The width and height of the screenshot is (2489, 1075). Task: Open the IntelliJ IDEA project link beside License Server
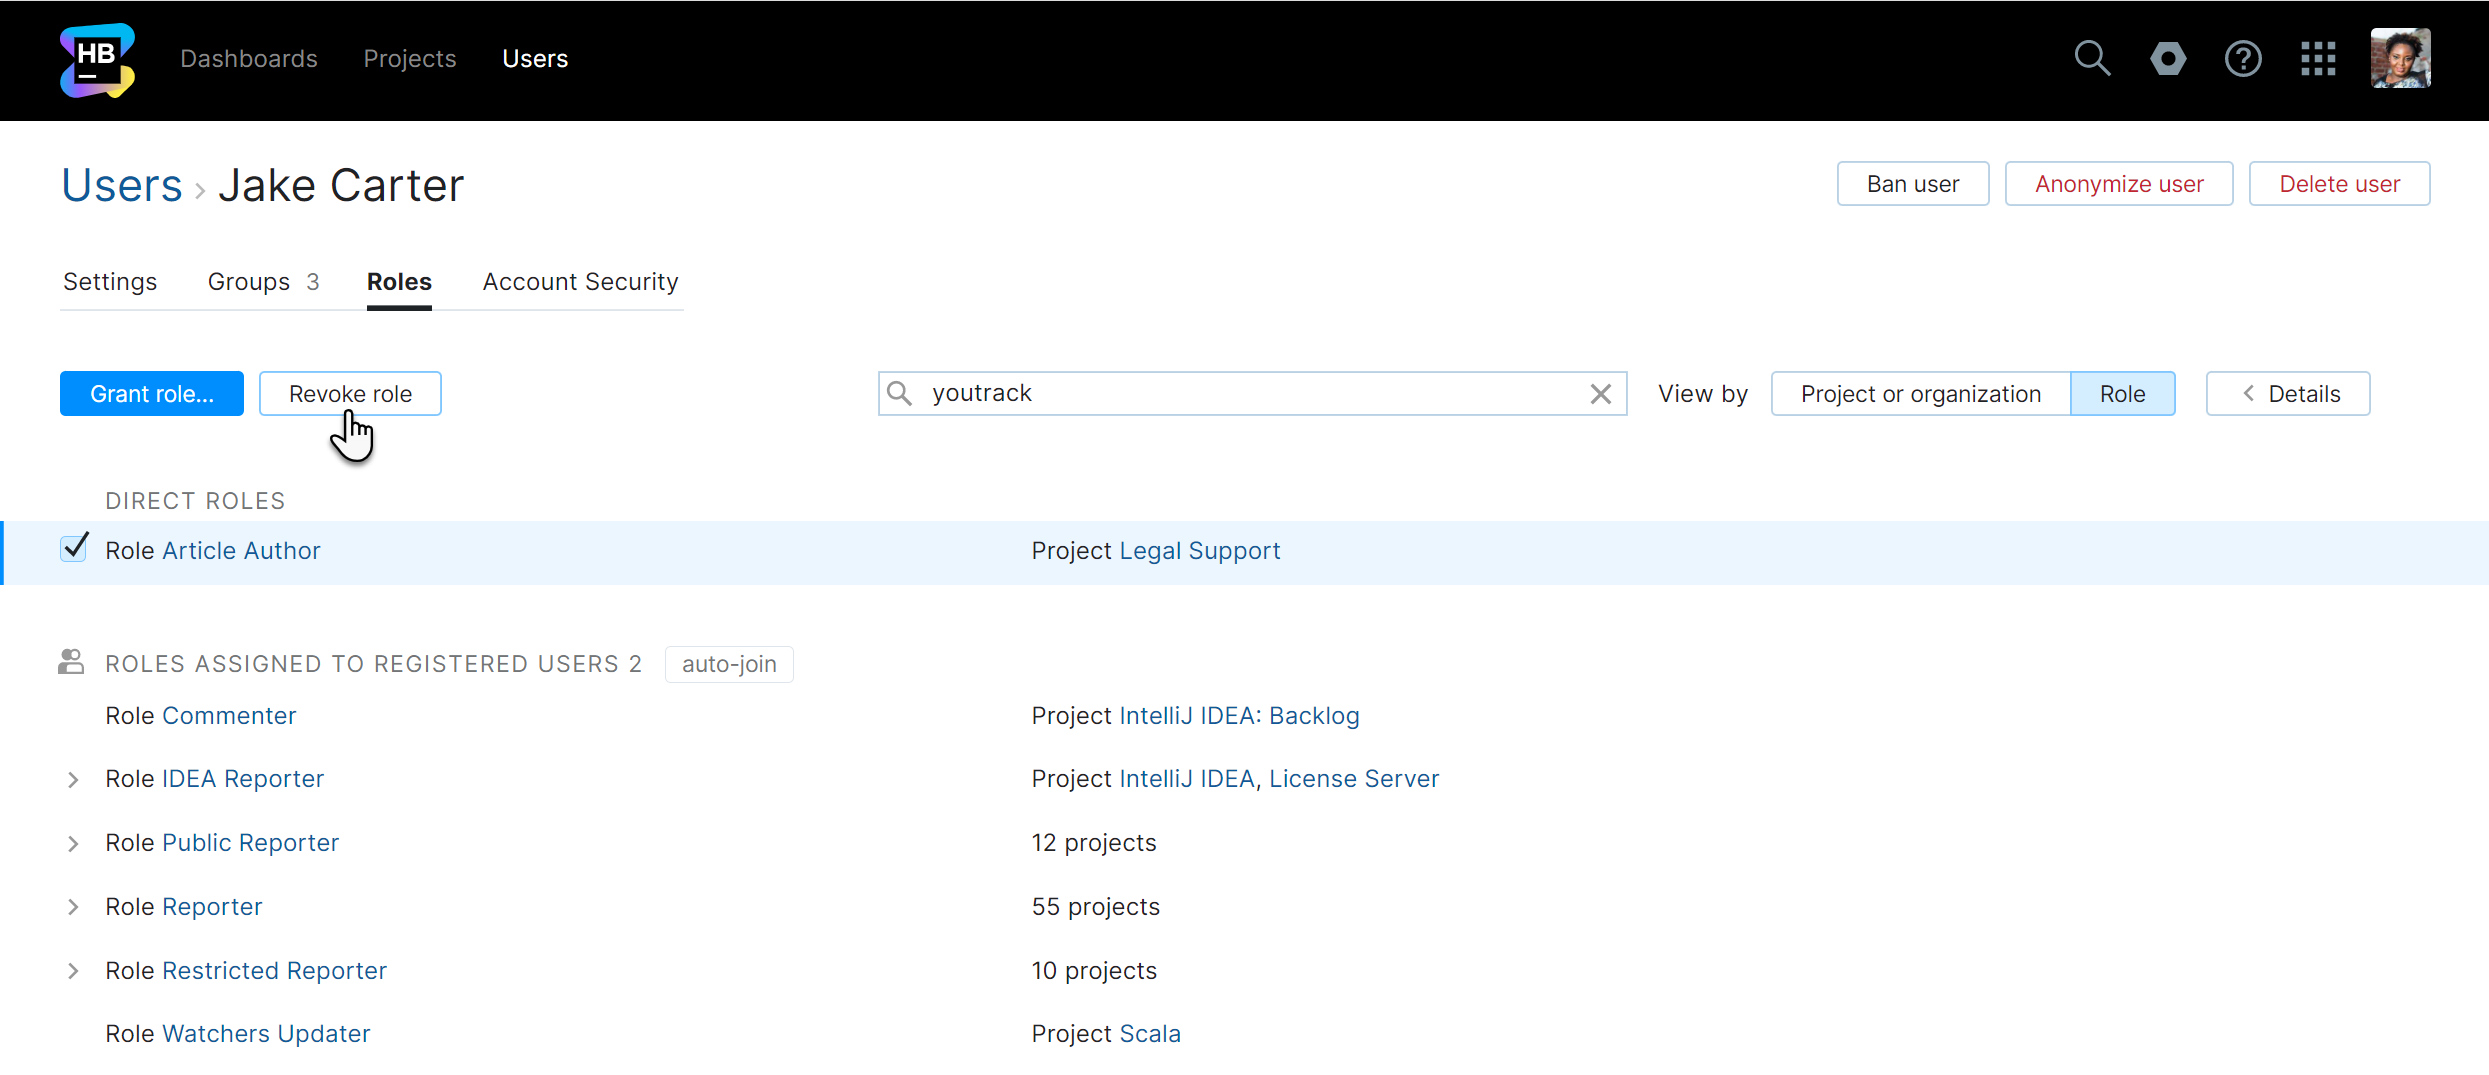pyautogui.click(x=1187, y=779)
